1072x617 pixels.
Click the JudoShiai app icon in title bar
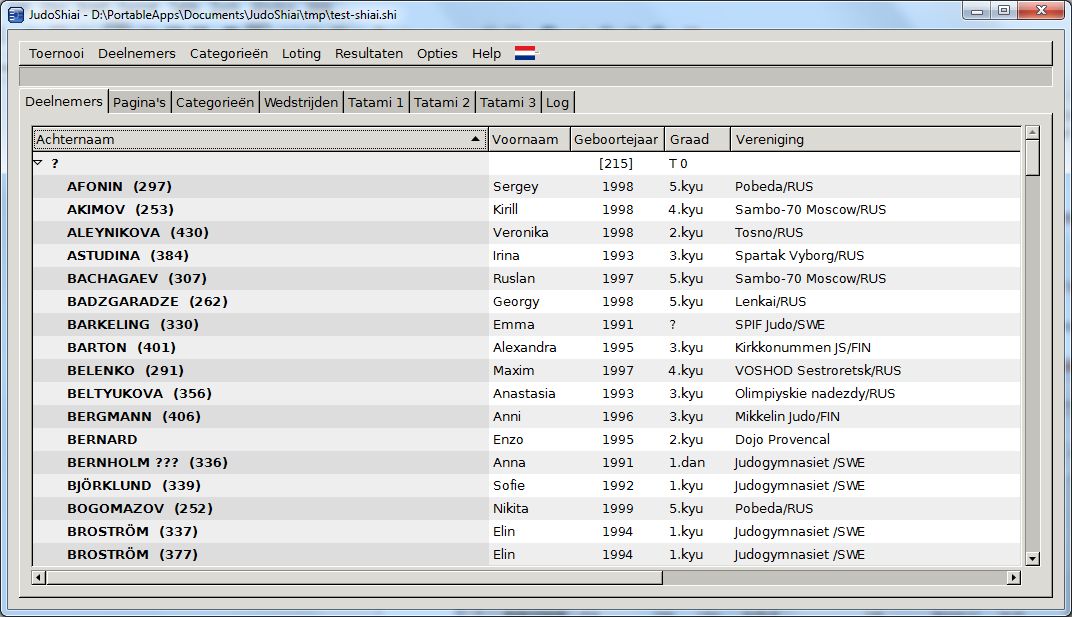(15, 15)
